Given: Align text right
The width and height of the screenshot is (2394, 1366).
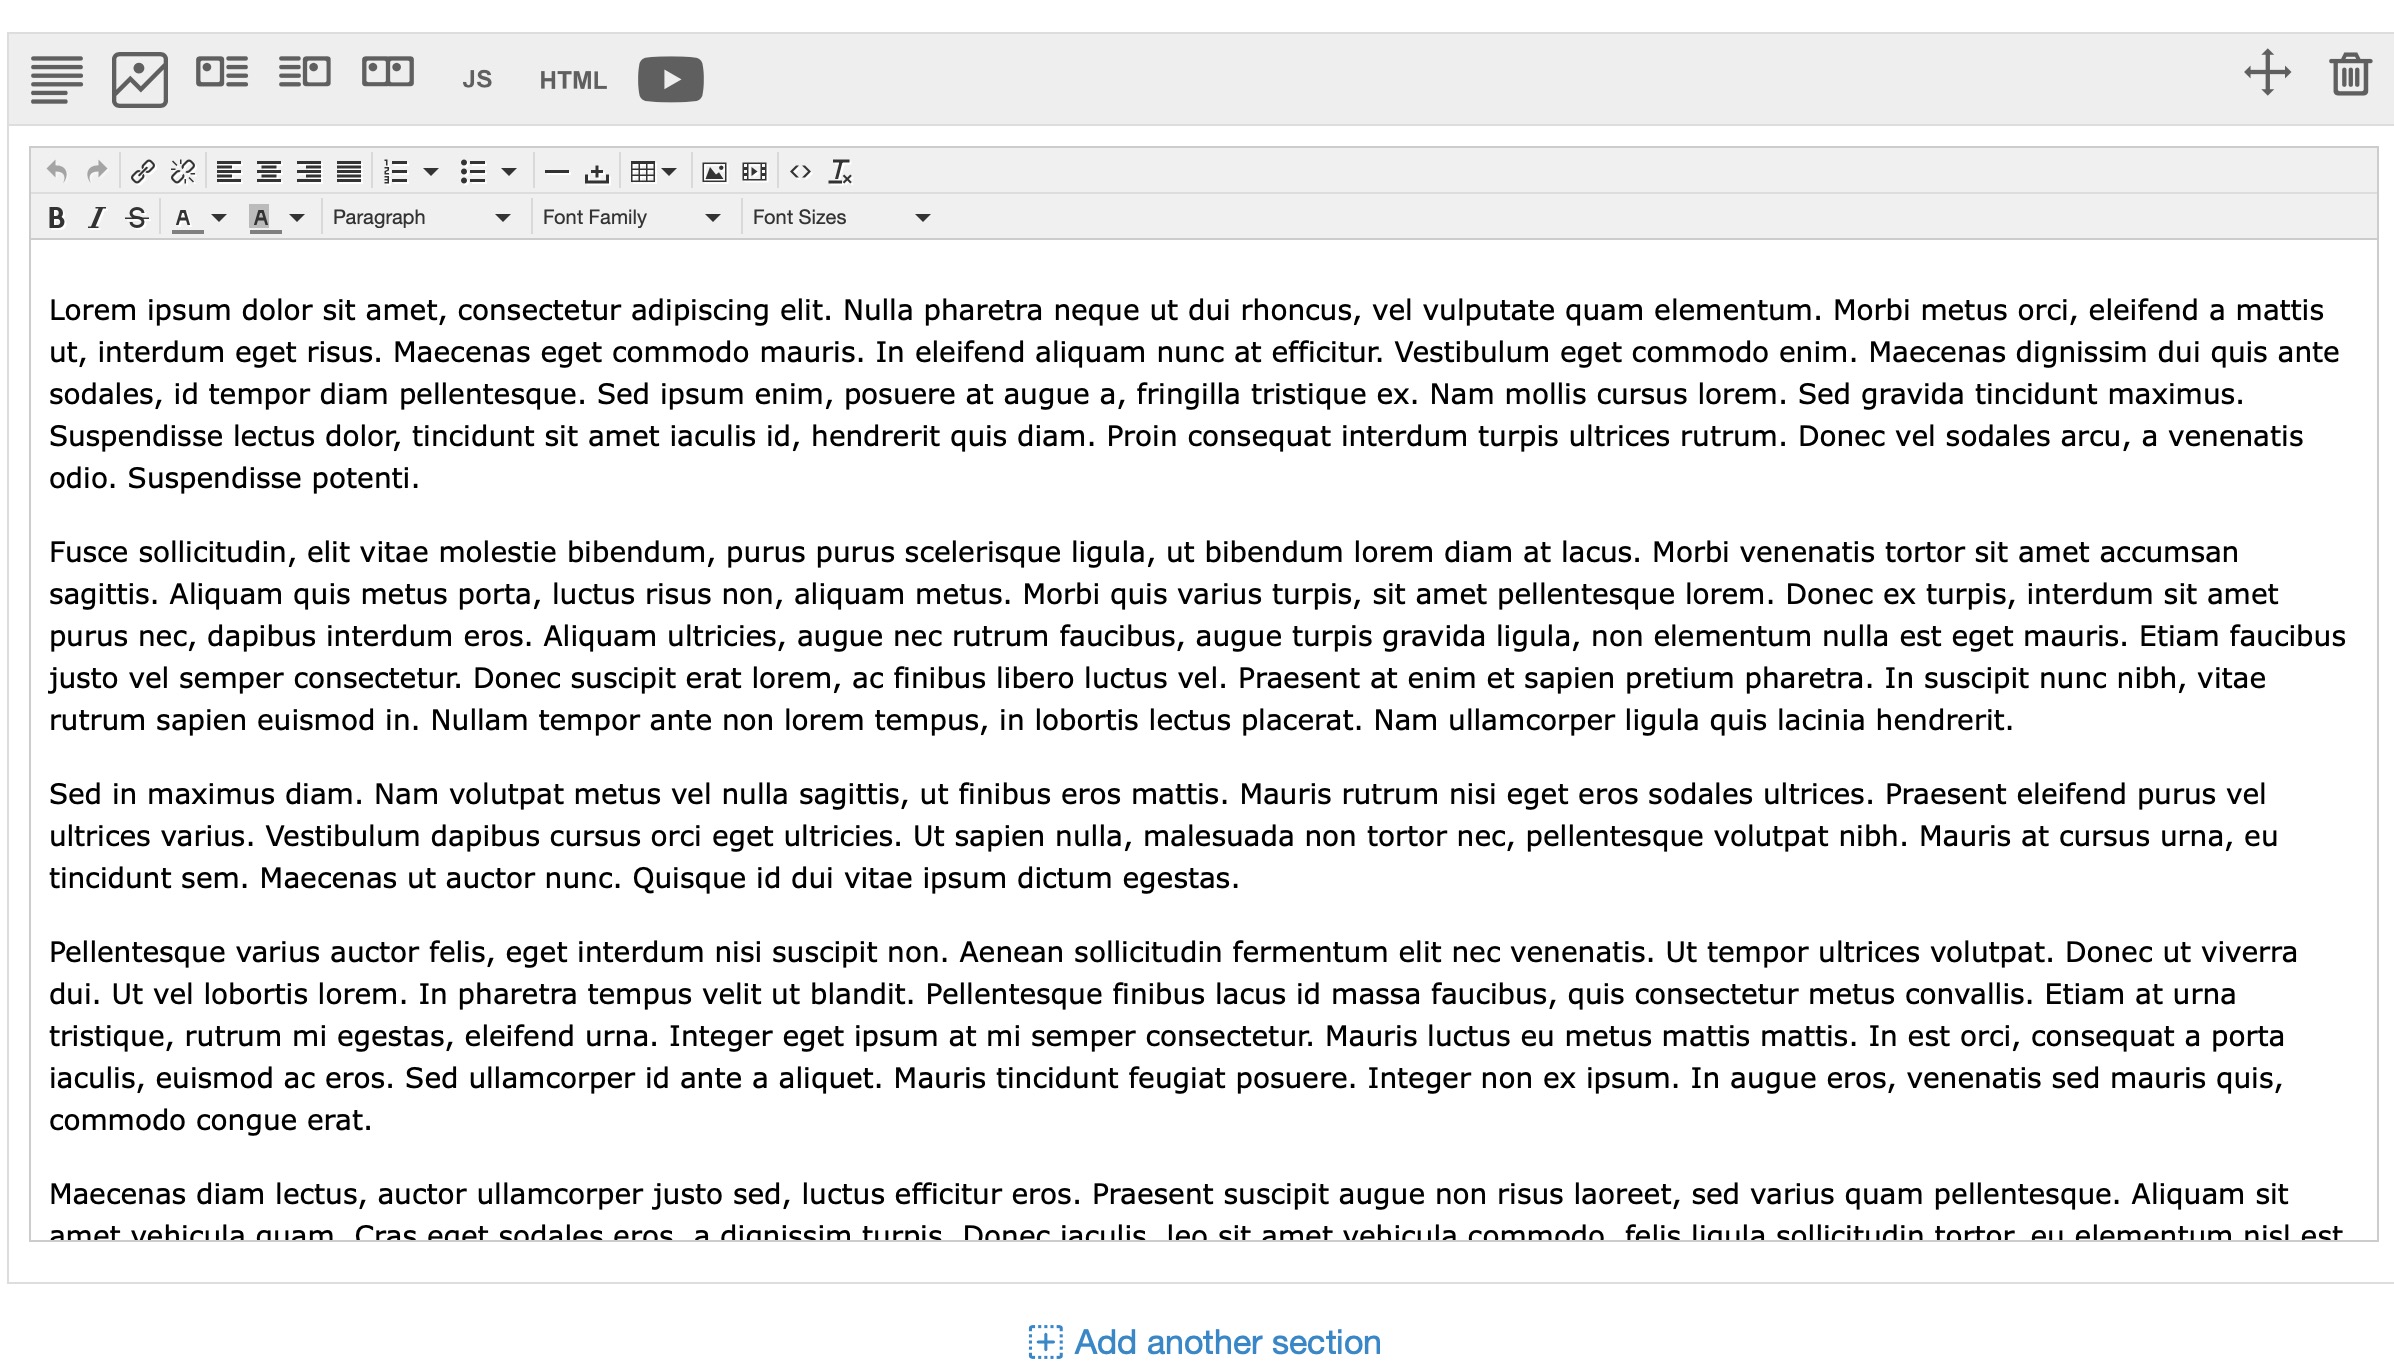Looking at the screenshot, I should coord(309,172).
